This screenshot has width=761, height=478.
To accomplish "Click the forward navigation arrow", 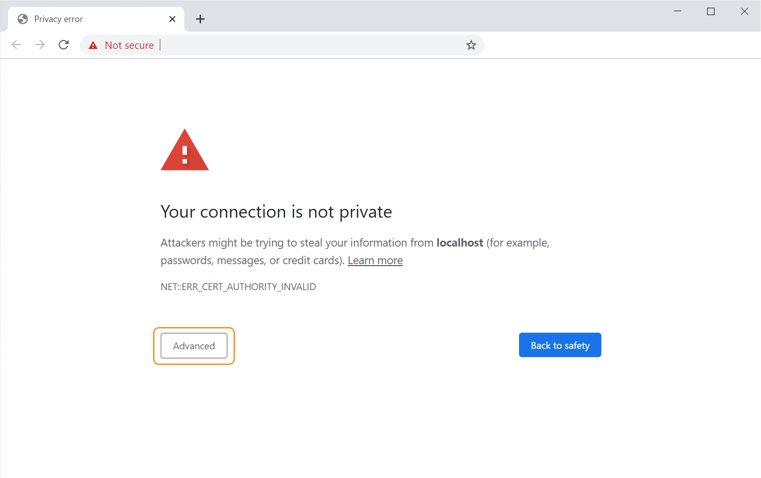I will [x=40, y=45].
